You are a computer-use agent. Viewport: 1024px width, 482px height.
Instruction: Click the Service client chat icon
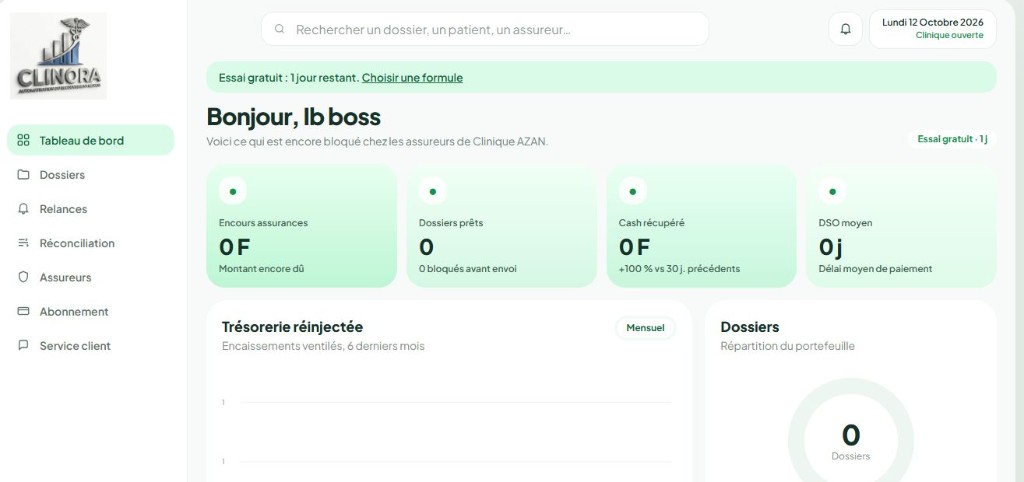(x=24, y=345)
